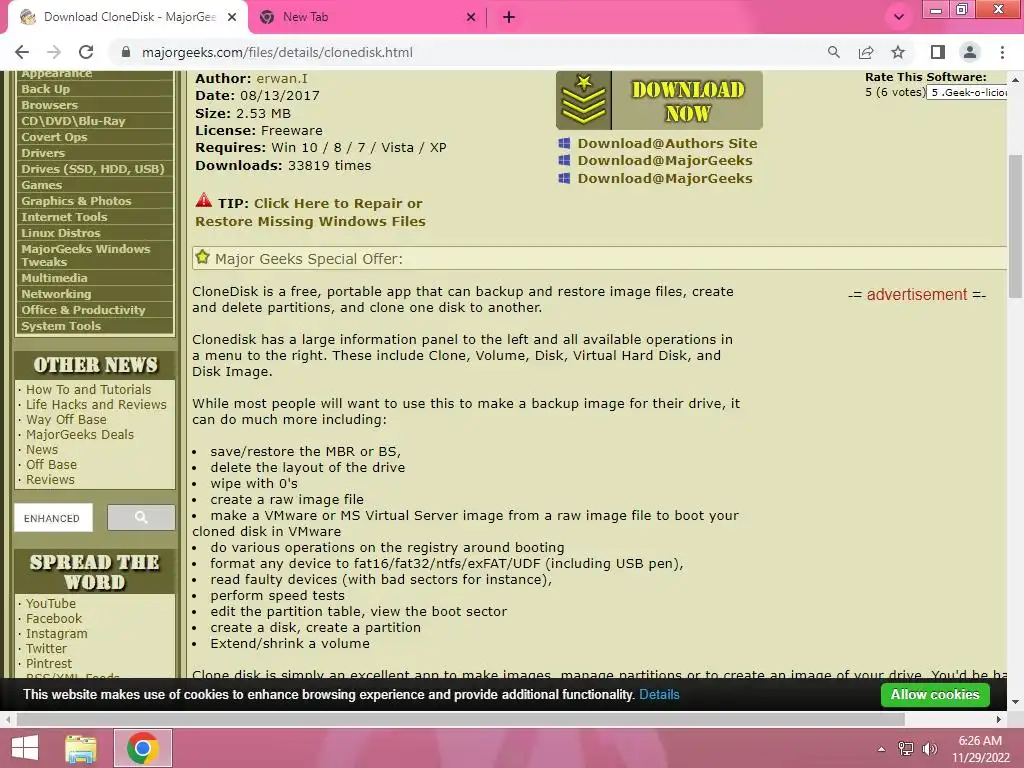Switch to the New Tab tab
The image size is (1024, 768).
[368, 17]
